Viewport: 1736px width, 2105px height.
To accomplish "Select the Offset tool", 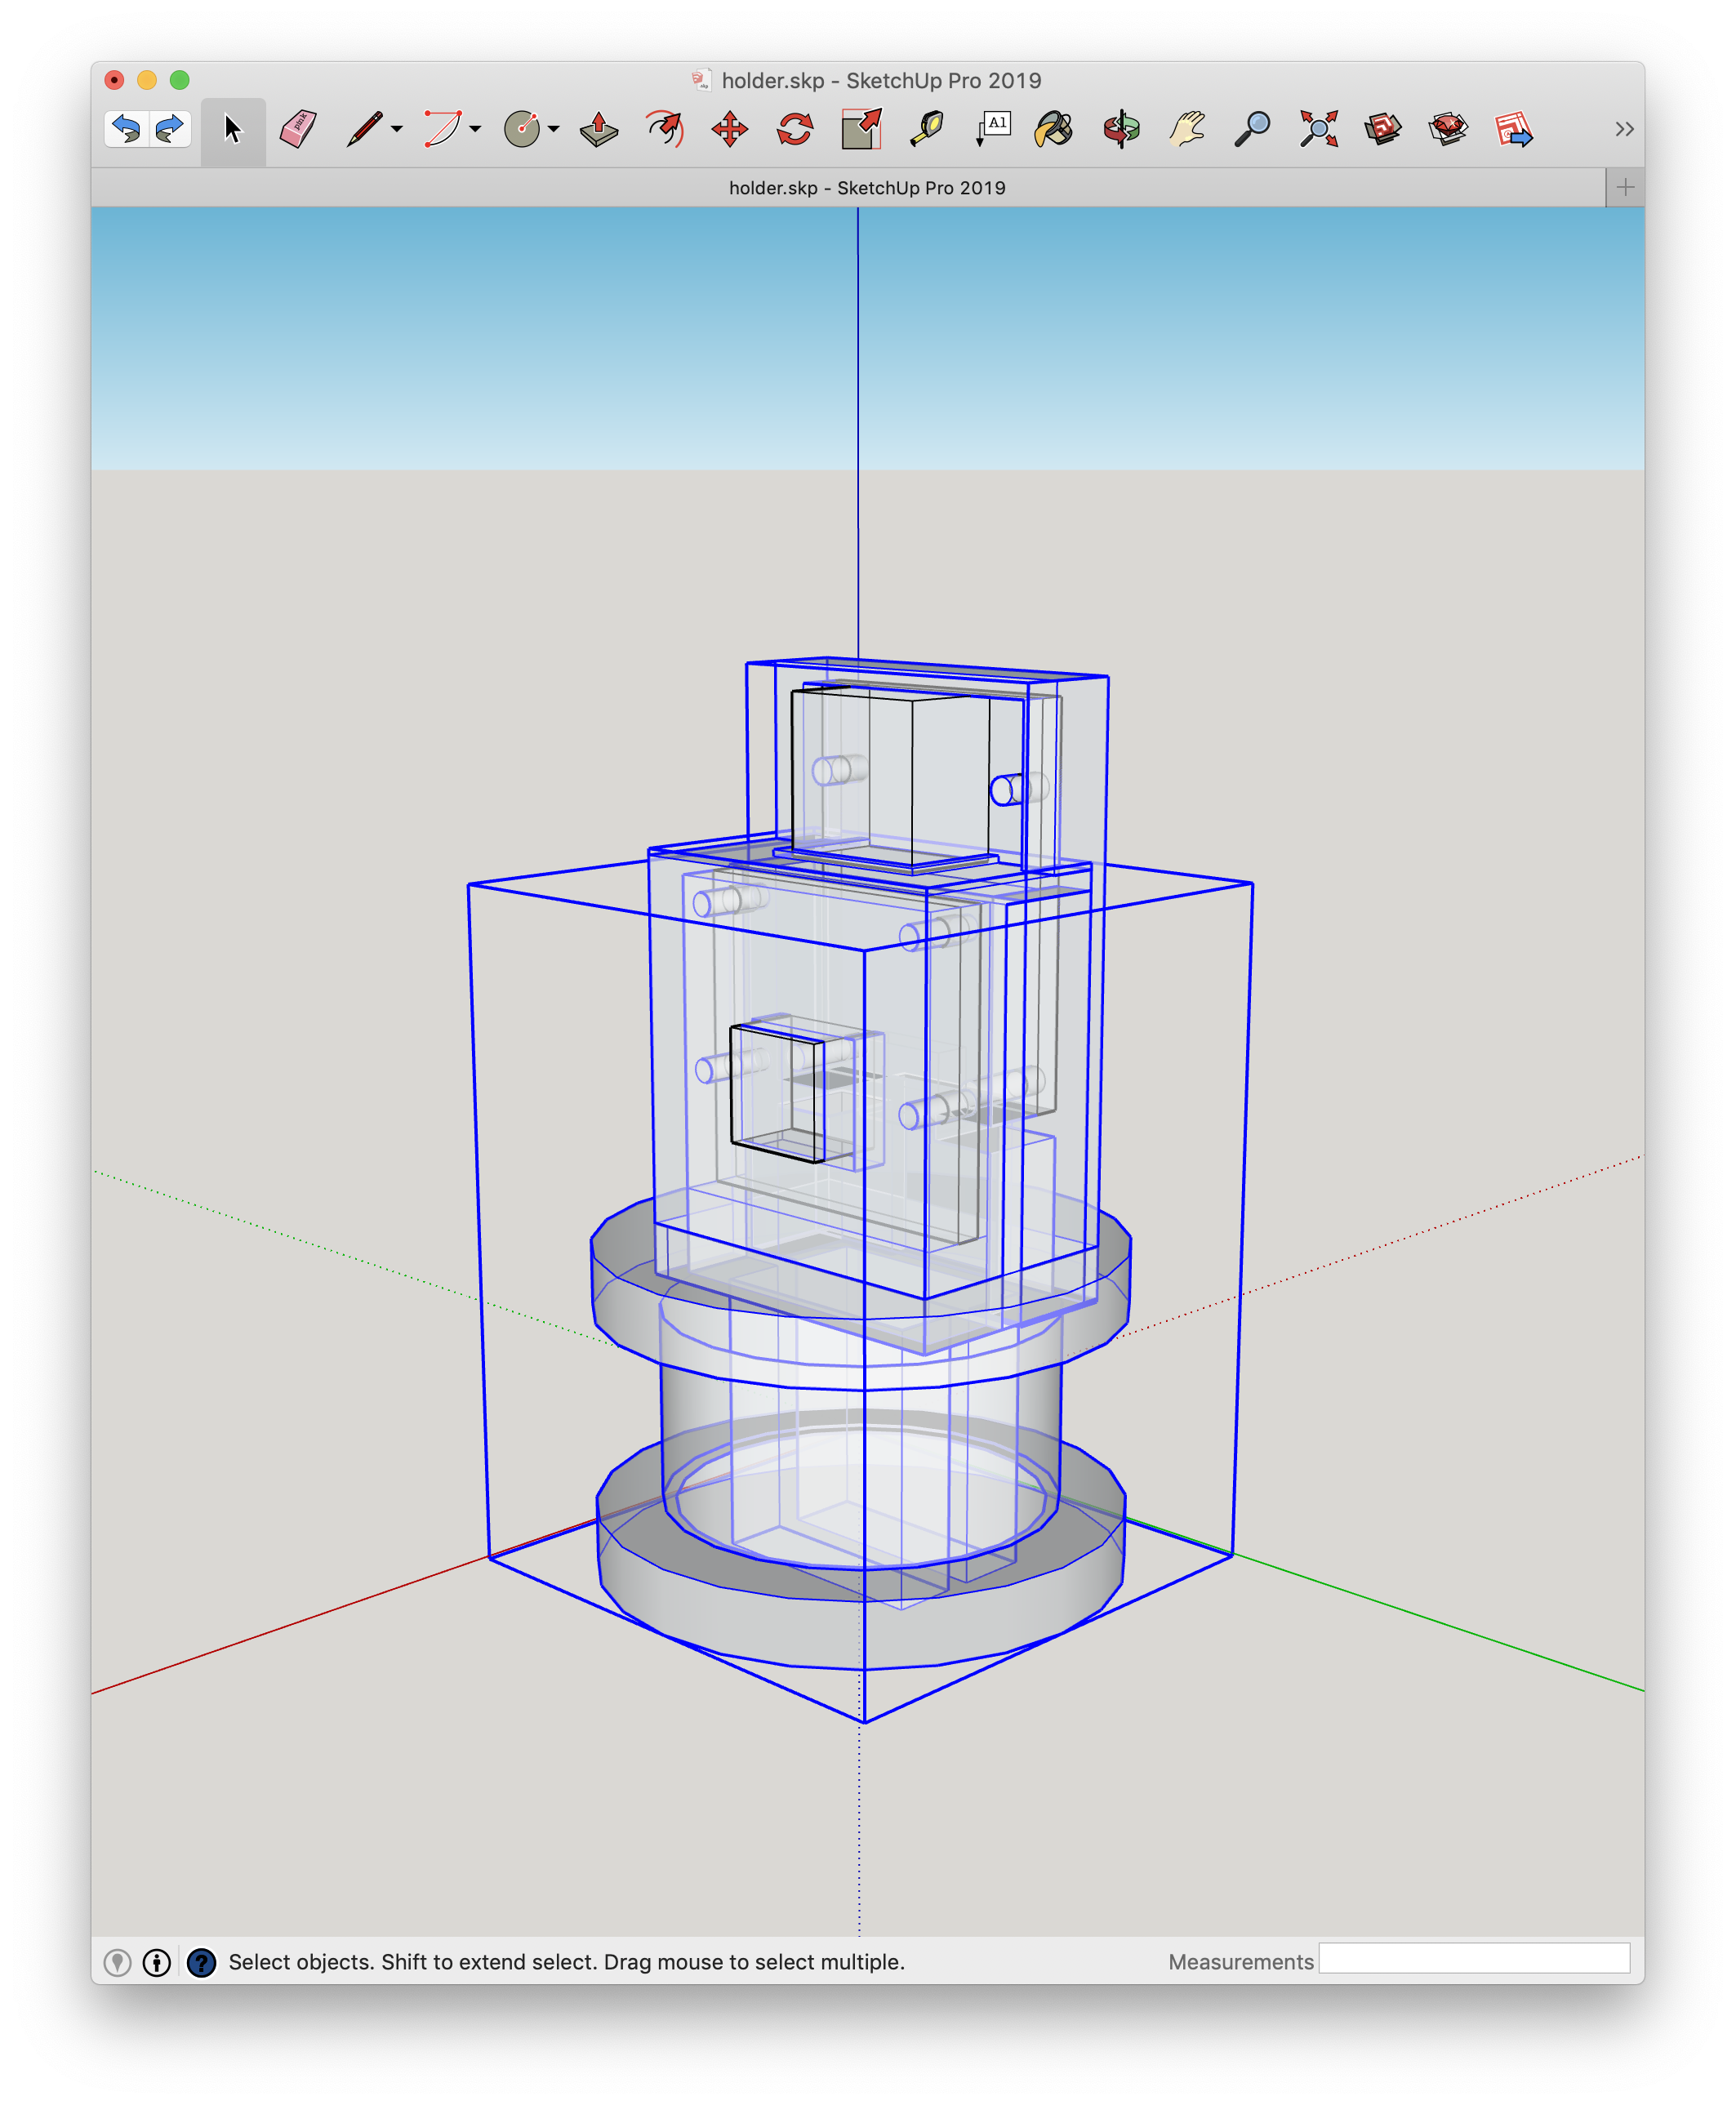I will [665, 130].
